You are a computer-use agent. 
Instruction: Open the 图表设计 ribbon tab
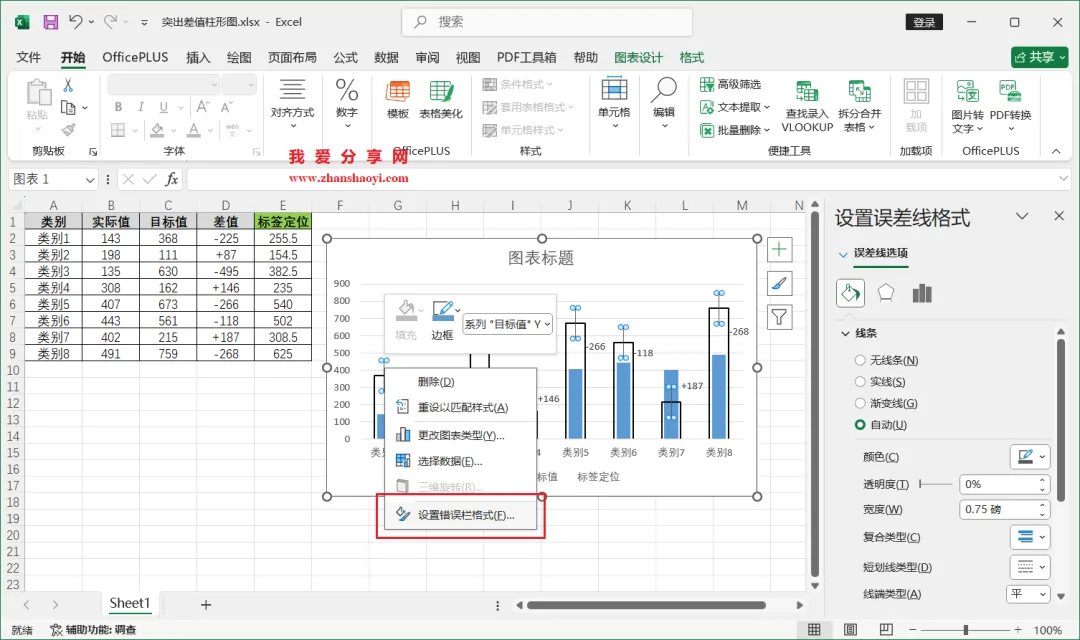point(638,57)
